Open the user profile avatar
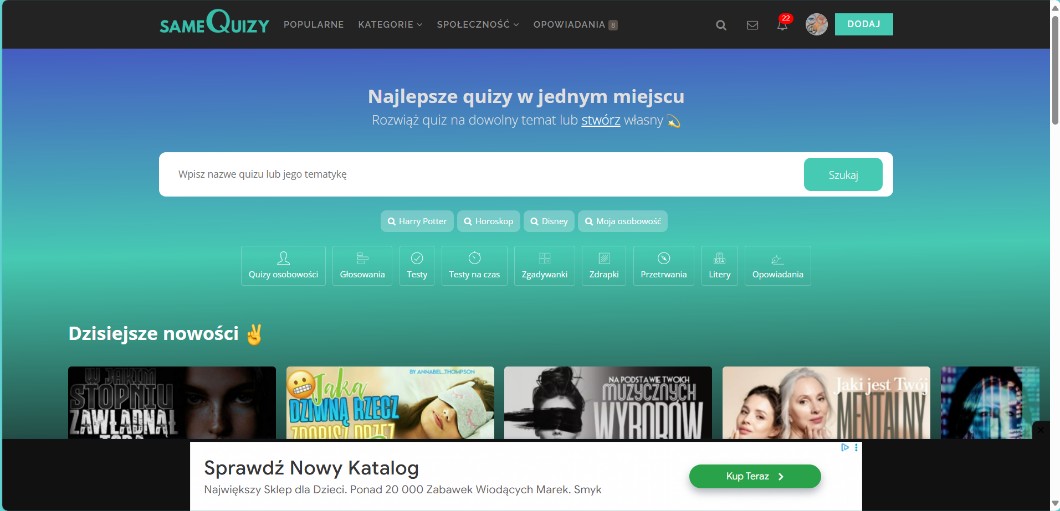The image size is (1060, 511). 816,25
